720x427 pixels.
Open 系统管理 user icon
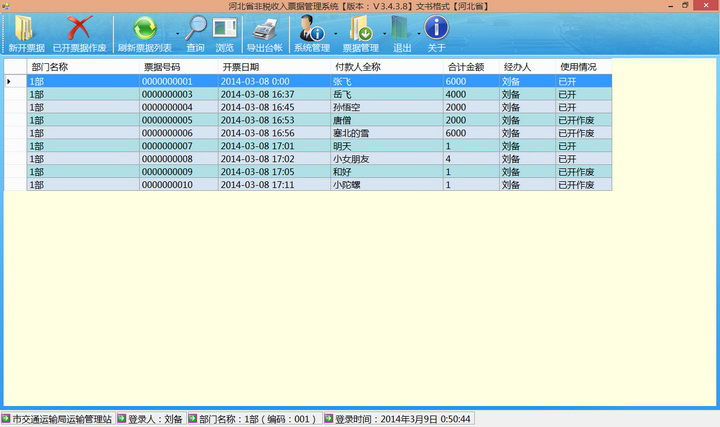pos(311,28)
